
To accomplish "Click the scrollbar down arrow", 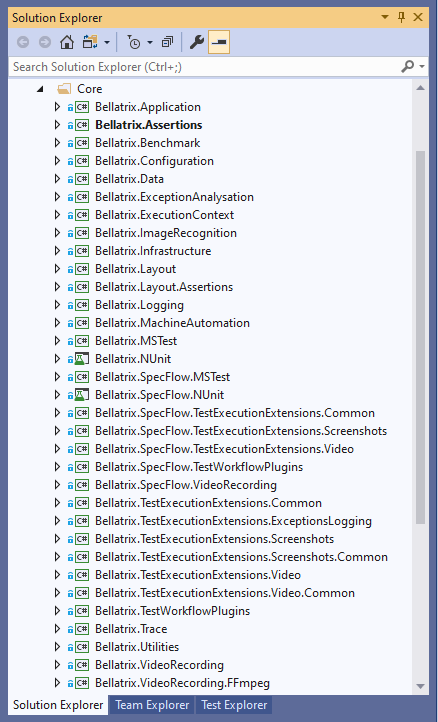I will coord(420,686).
